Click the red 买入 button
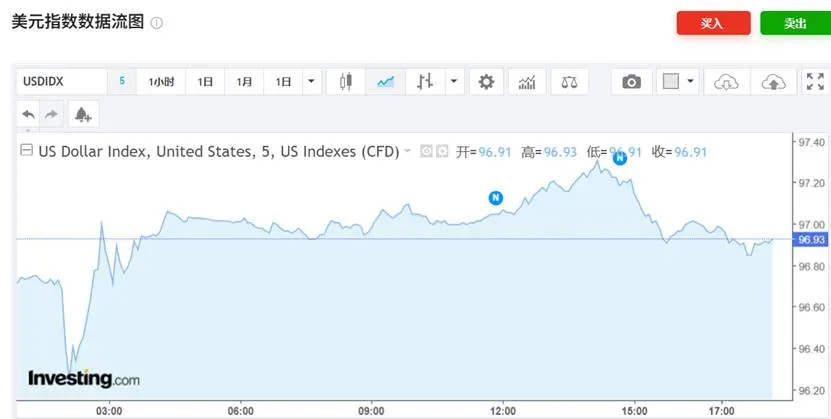The width and height of the screenshot is (831, 419). 713,23
